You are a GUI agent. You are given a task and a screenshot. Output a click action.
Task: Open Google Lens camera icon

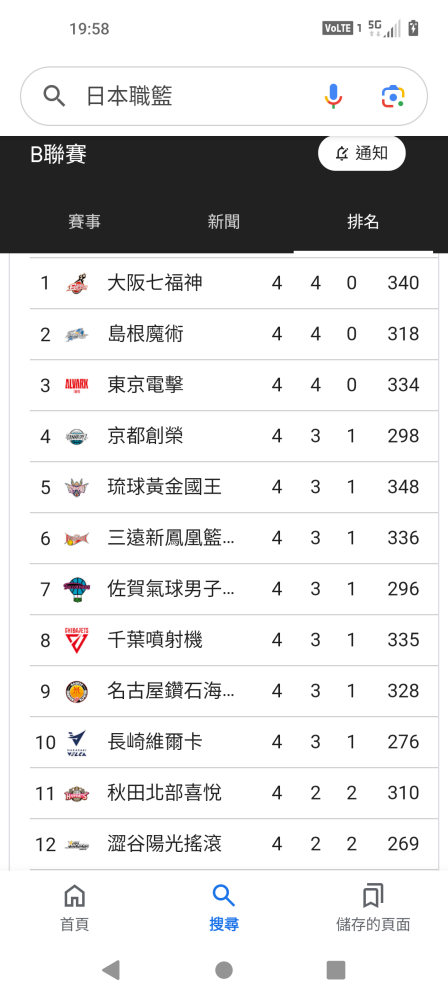pos(394,96)
